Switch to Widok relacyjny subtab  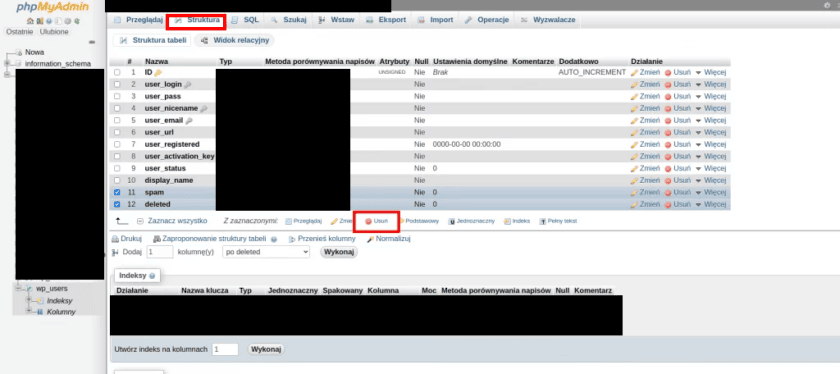[x=235, y=40]
